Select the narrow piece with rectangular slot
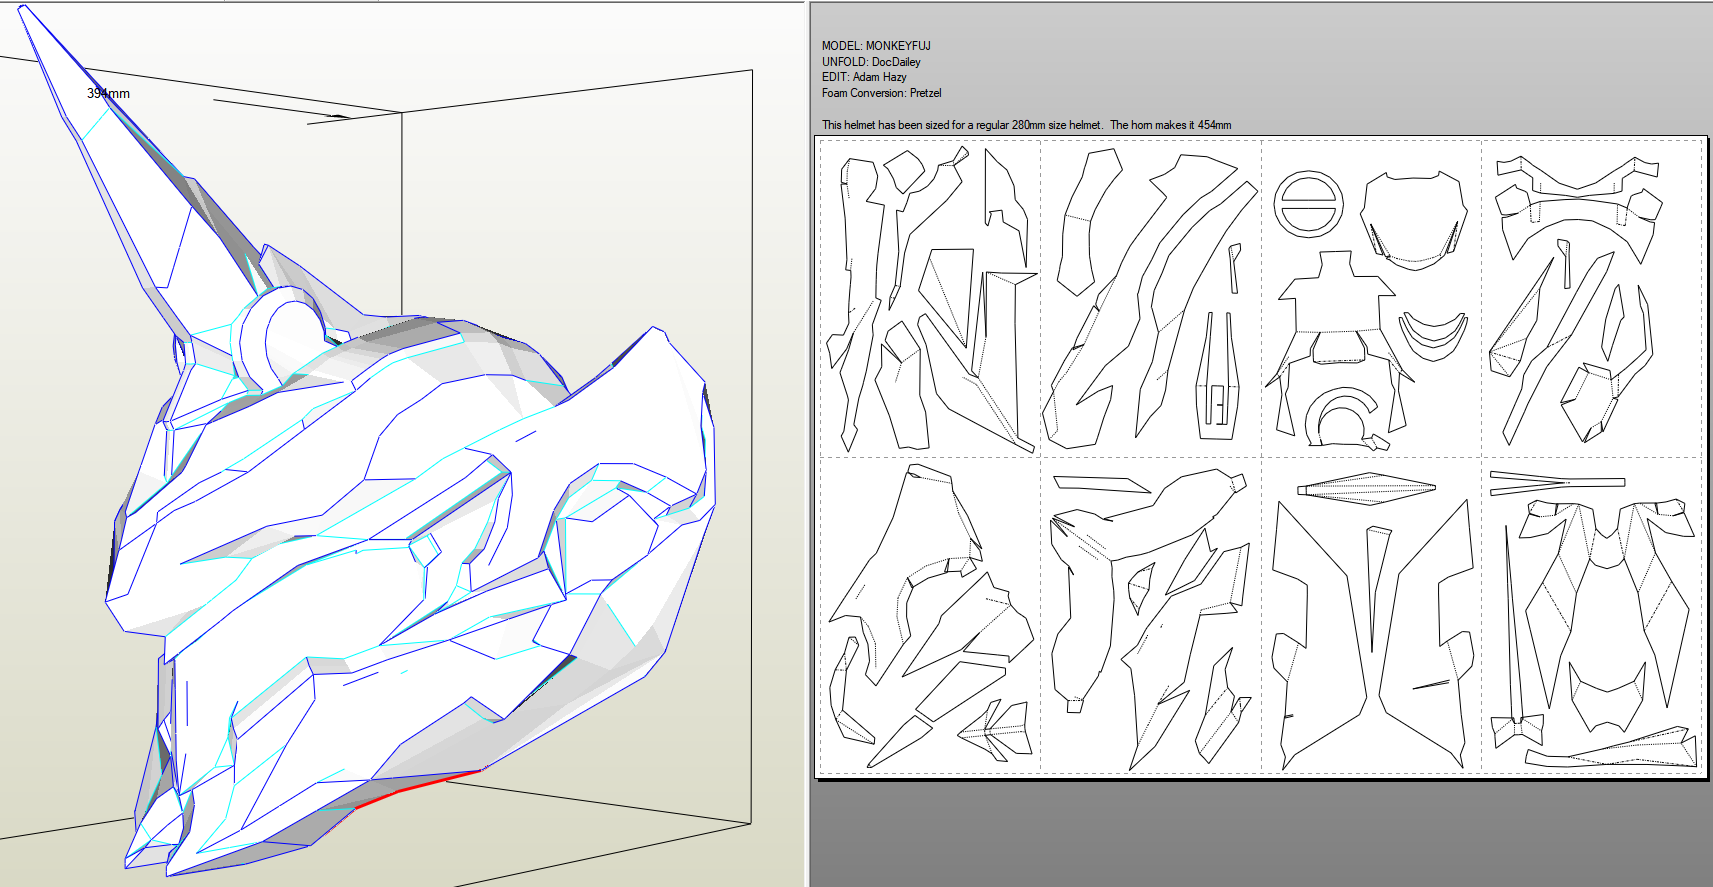1713x887 pixels. [1219, 376]
